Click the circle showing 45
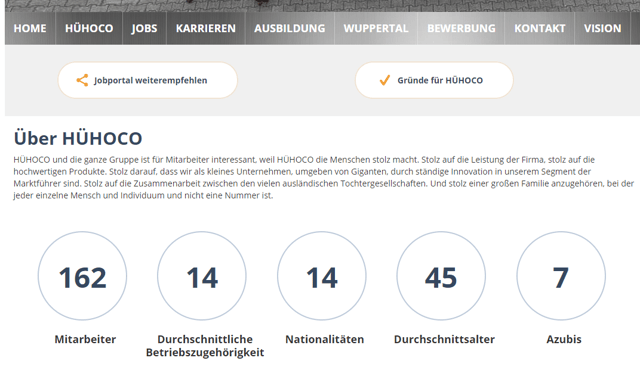Viewport: 640px width, 367px height. tap(441, 276)
